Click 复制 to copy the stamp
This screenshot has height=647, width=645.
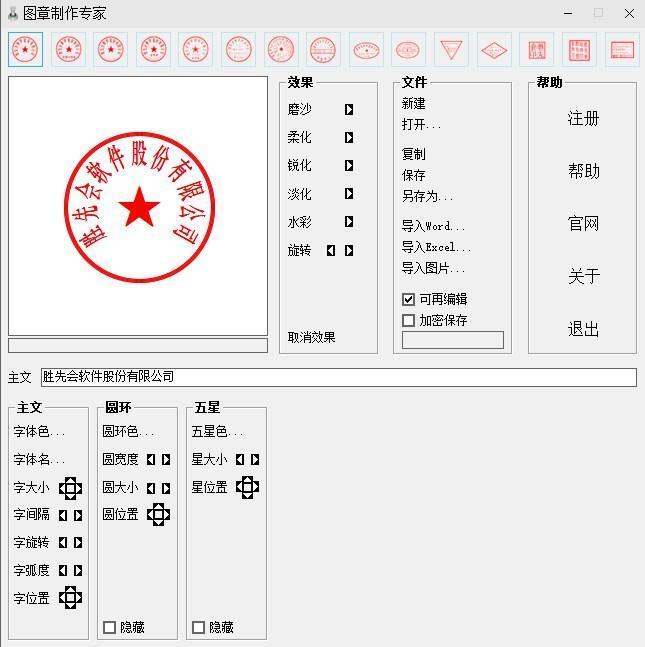[413, 154]
